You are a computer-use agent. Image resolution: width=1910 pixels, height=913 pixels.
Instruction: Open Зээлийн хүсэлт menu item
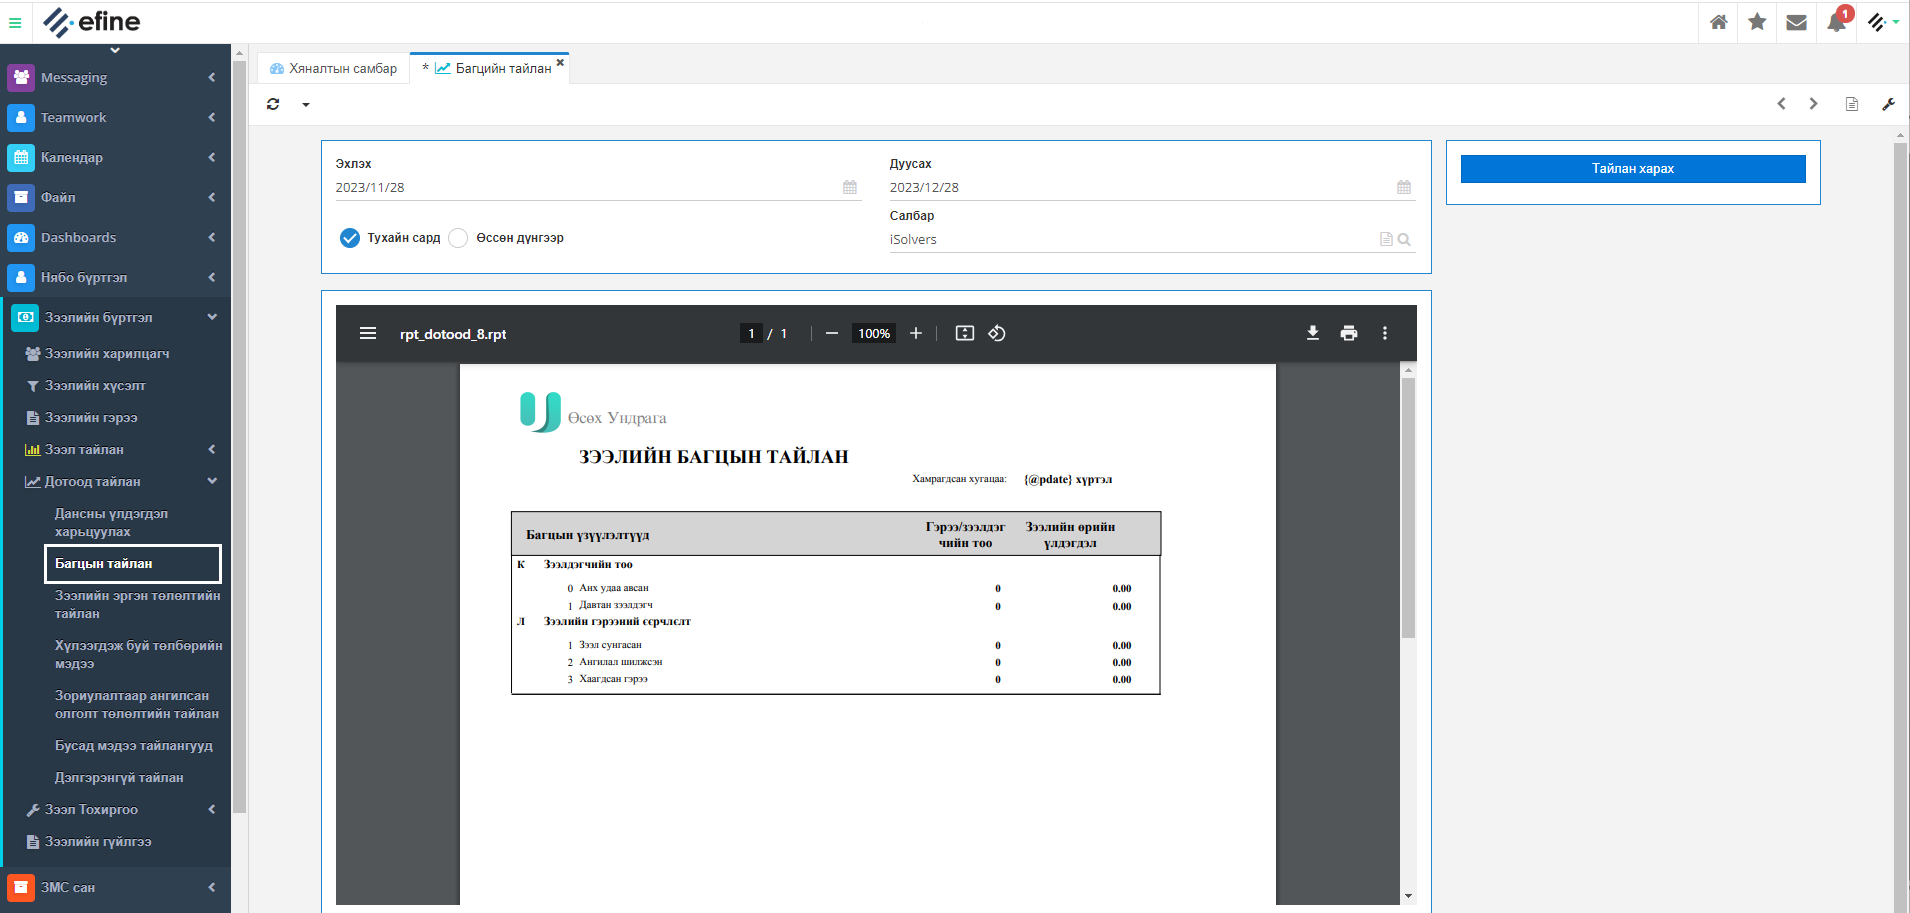pos(95,385)
